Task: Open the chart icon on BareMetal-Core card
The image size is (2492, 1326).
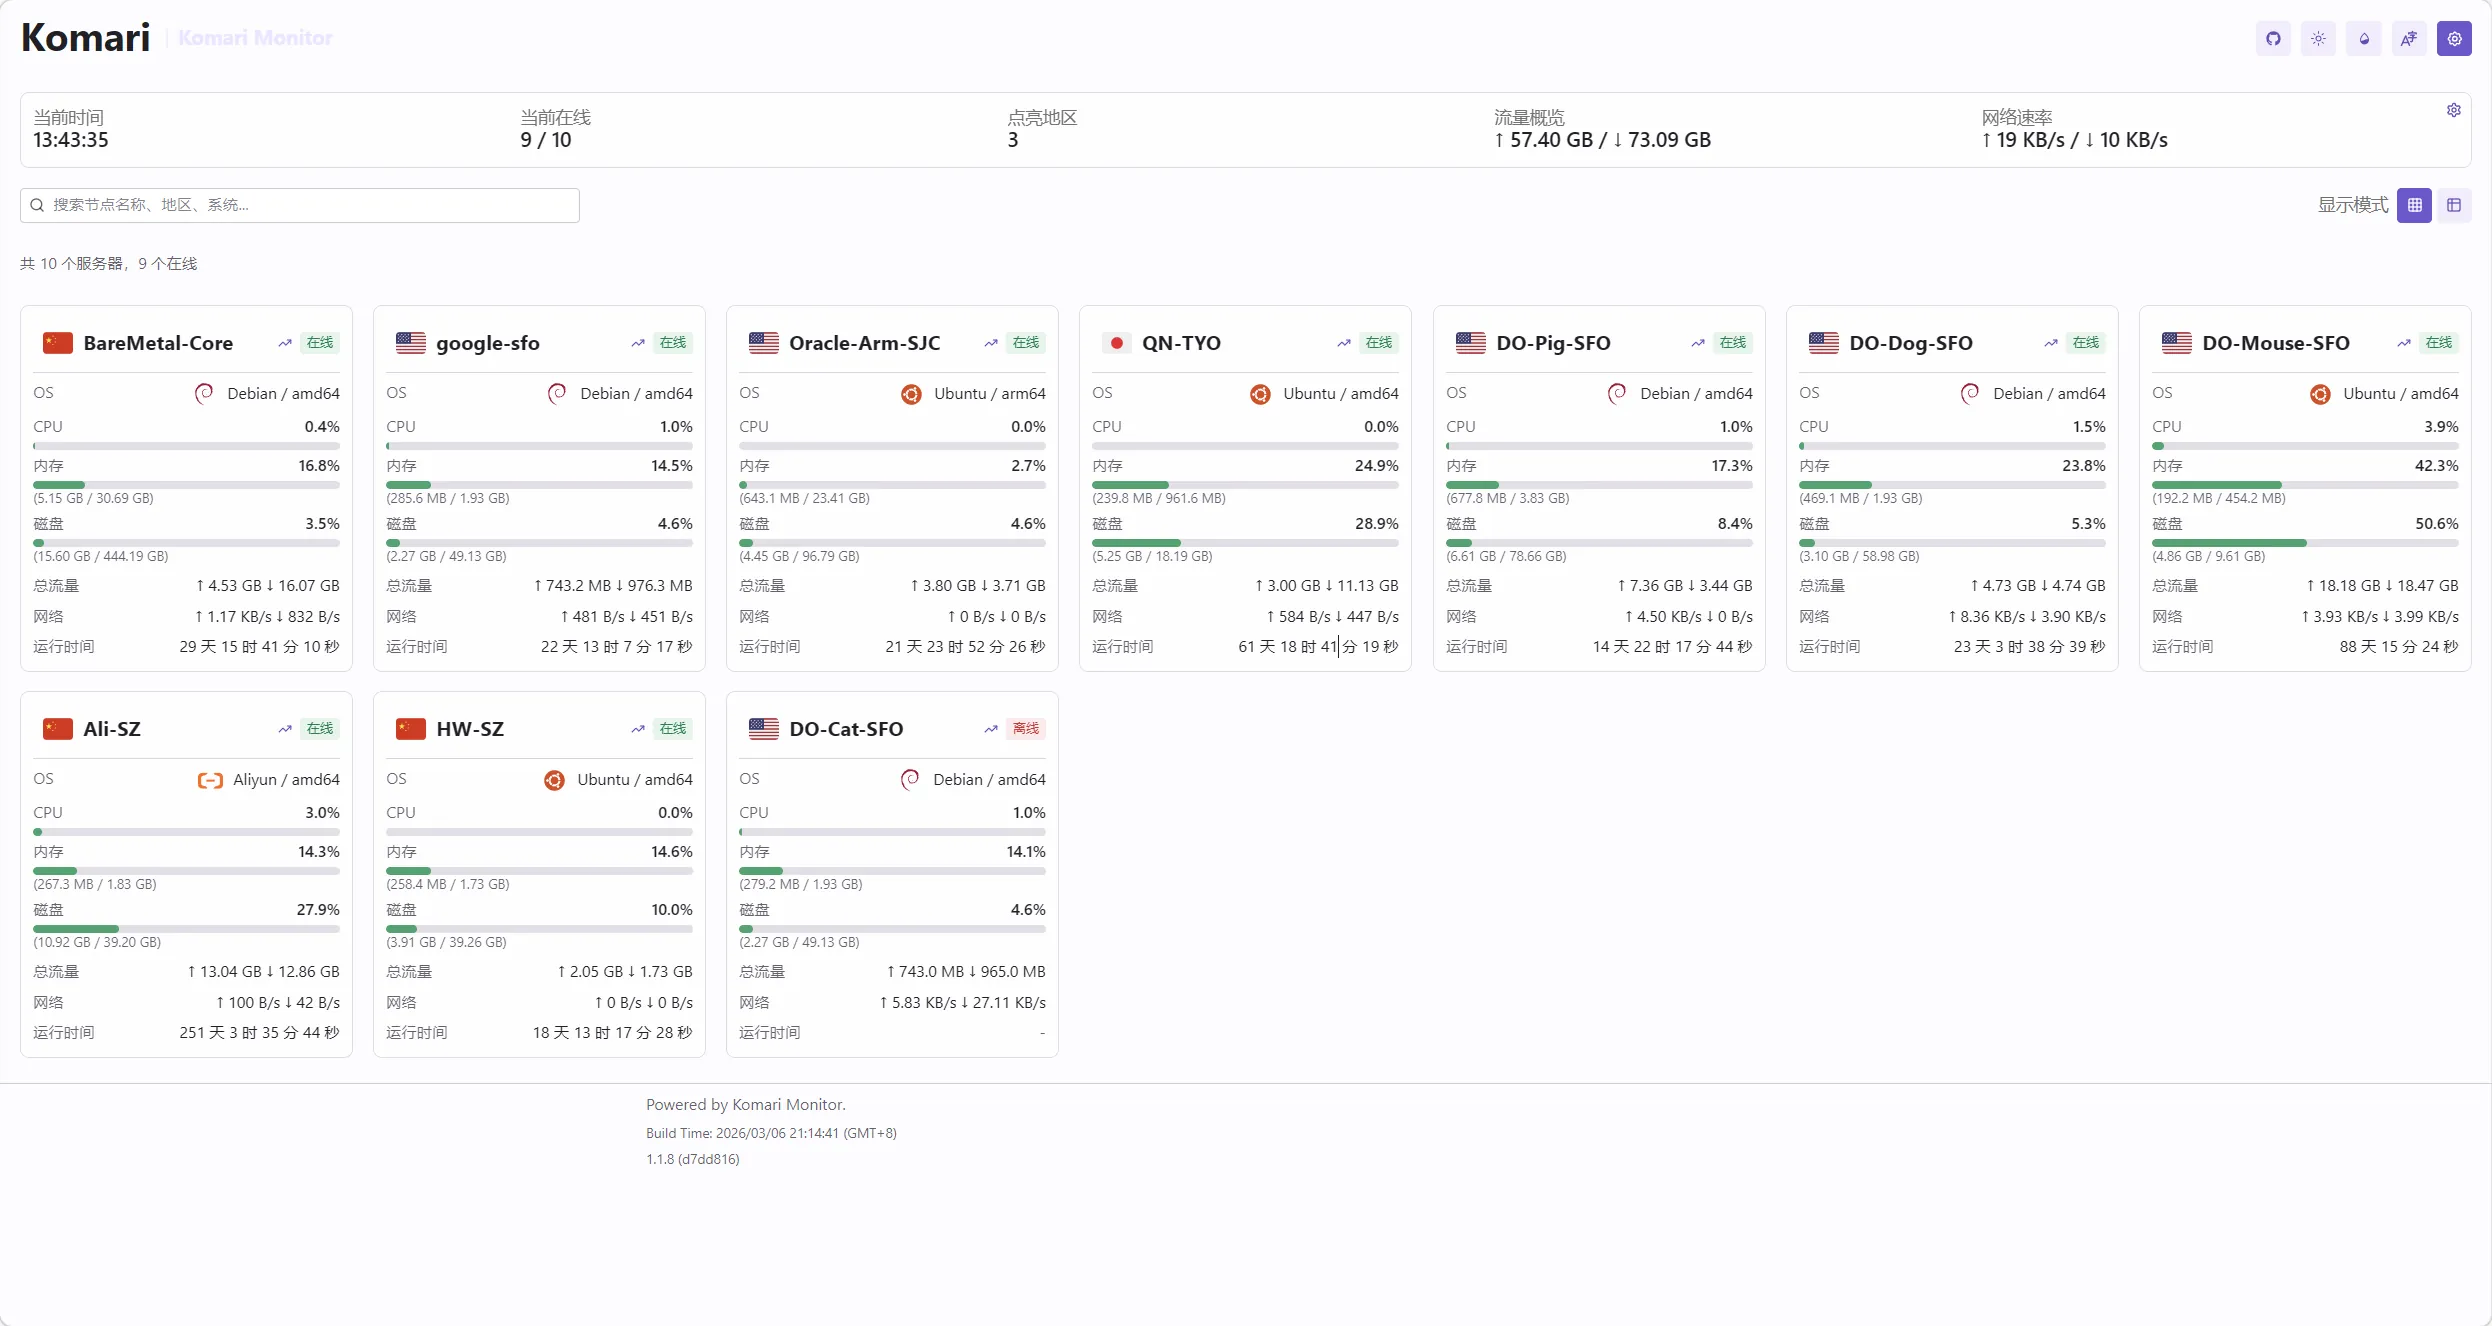Action: 285,343
